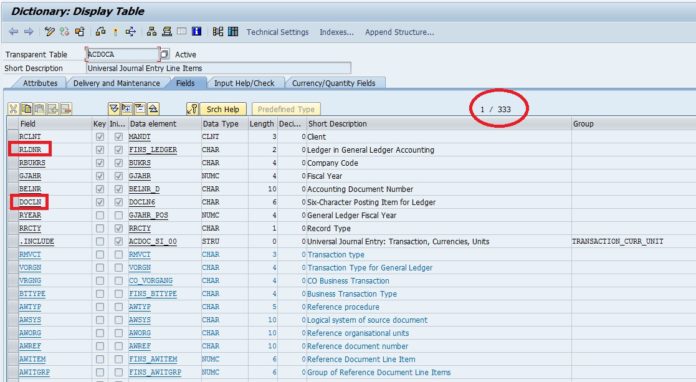Run the Check icon in toolbar
This screenshot has width=696, height=382.
tap(101, 32)
